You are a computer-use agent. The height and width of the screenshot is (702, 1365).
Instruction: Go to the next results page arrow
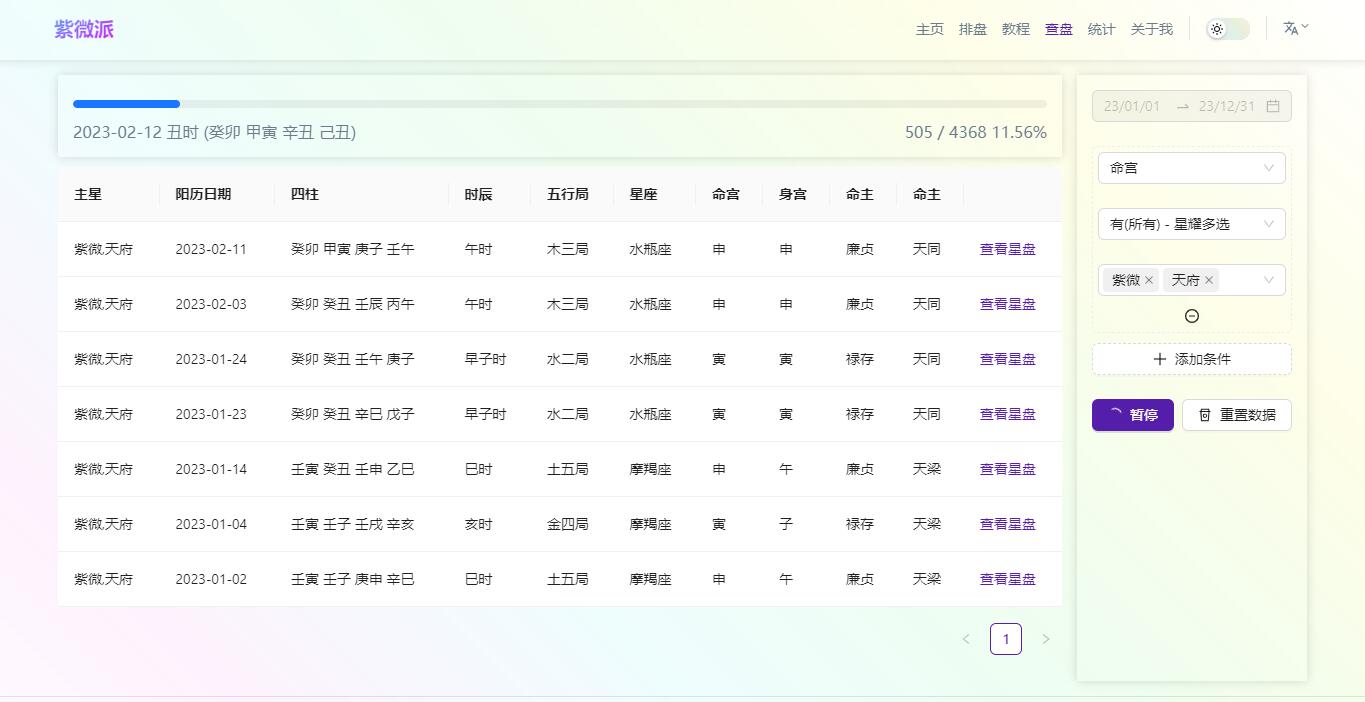click(1046, 639)
